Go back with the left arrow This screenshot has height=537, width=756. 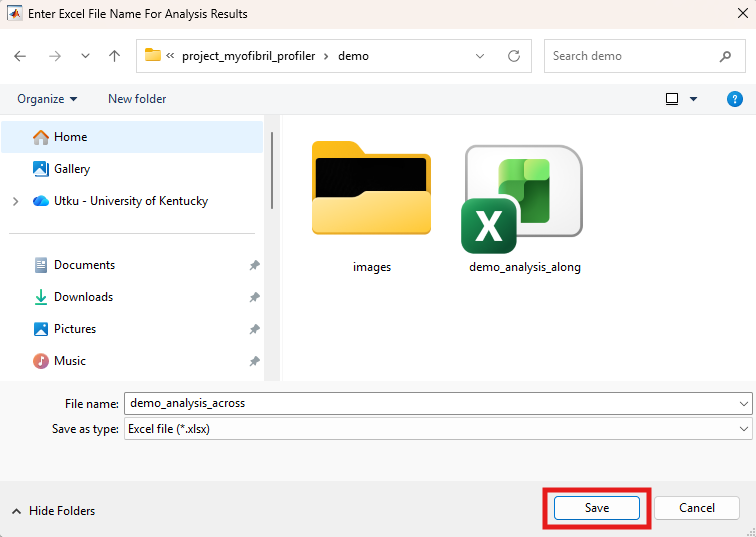pyautogui.click(x=20, y=56)
